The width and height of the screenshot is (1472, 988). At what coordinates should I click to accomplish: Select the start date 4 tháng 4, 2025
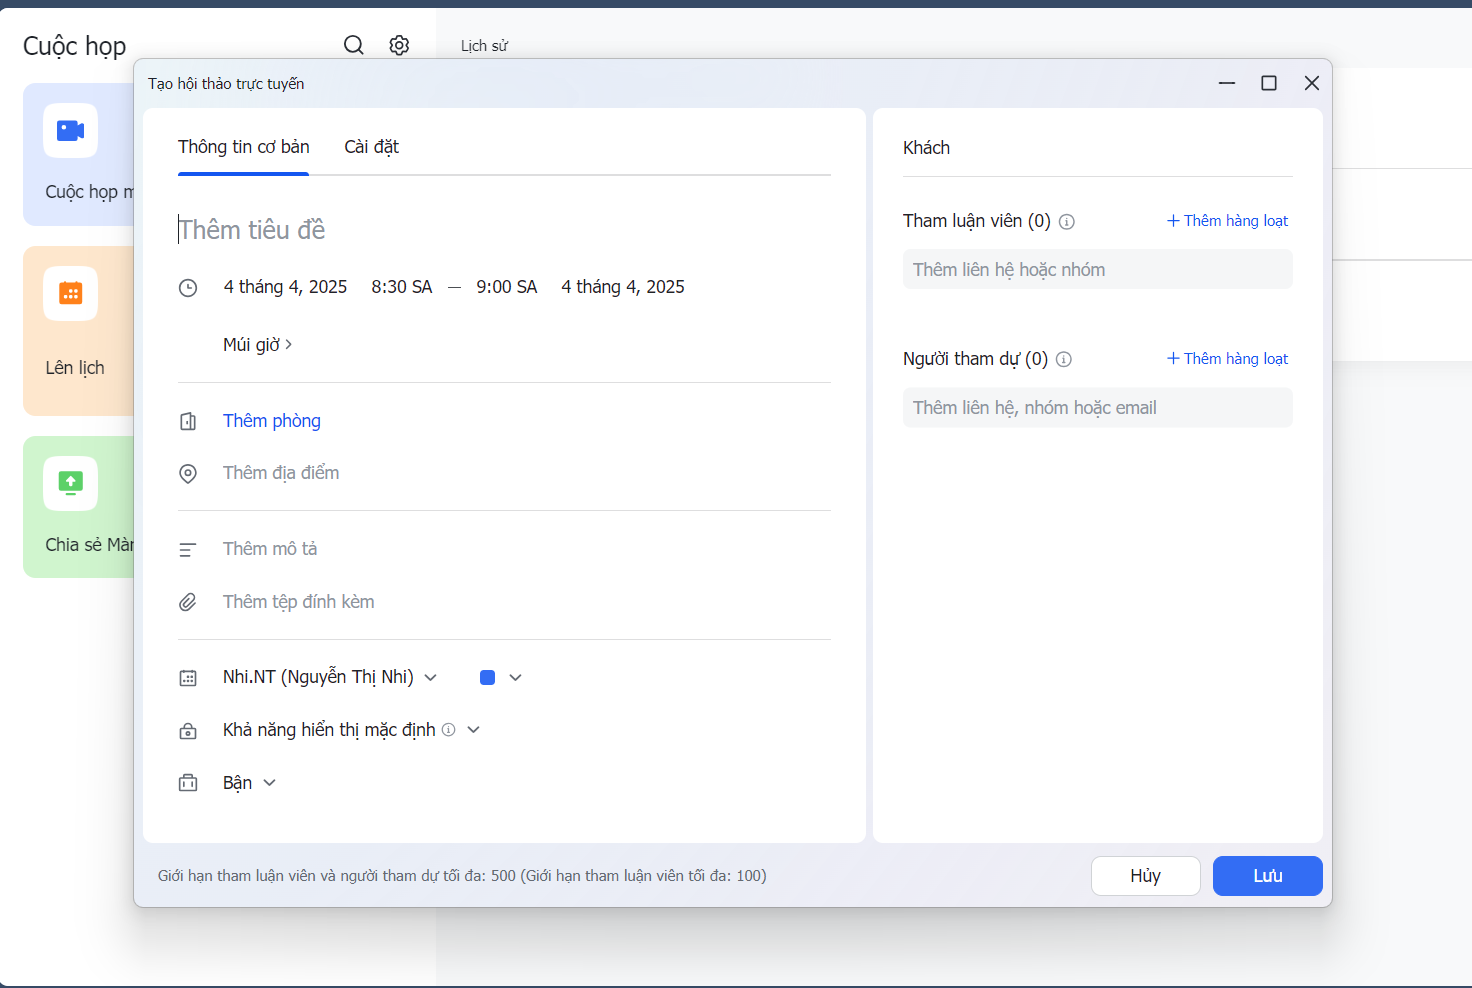click(285, 287)
